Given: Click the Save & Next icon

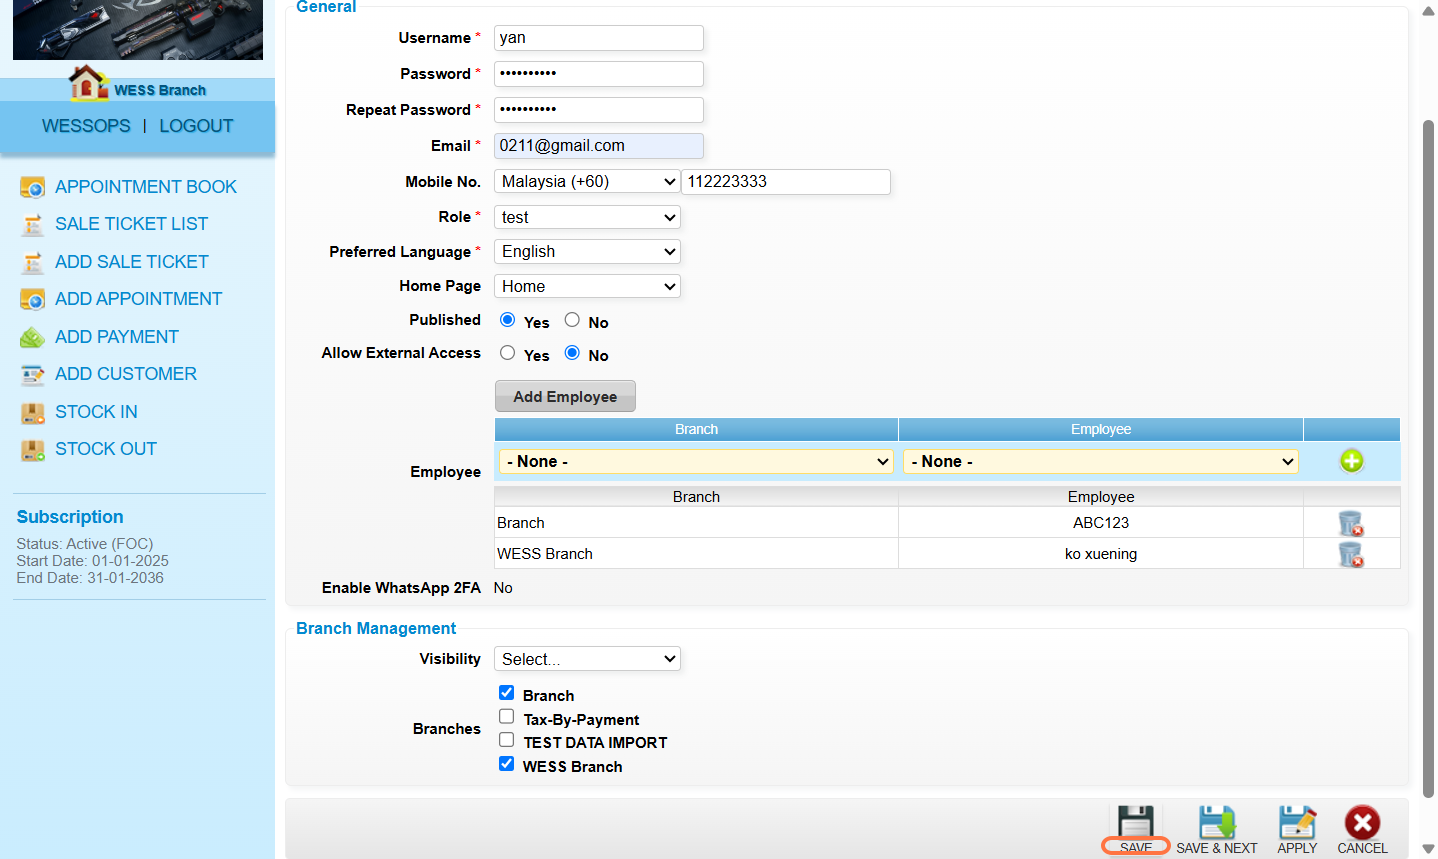Looking at the screenshot, I should [1217, 822].
